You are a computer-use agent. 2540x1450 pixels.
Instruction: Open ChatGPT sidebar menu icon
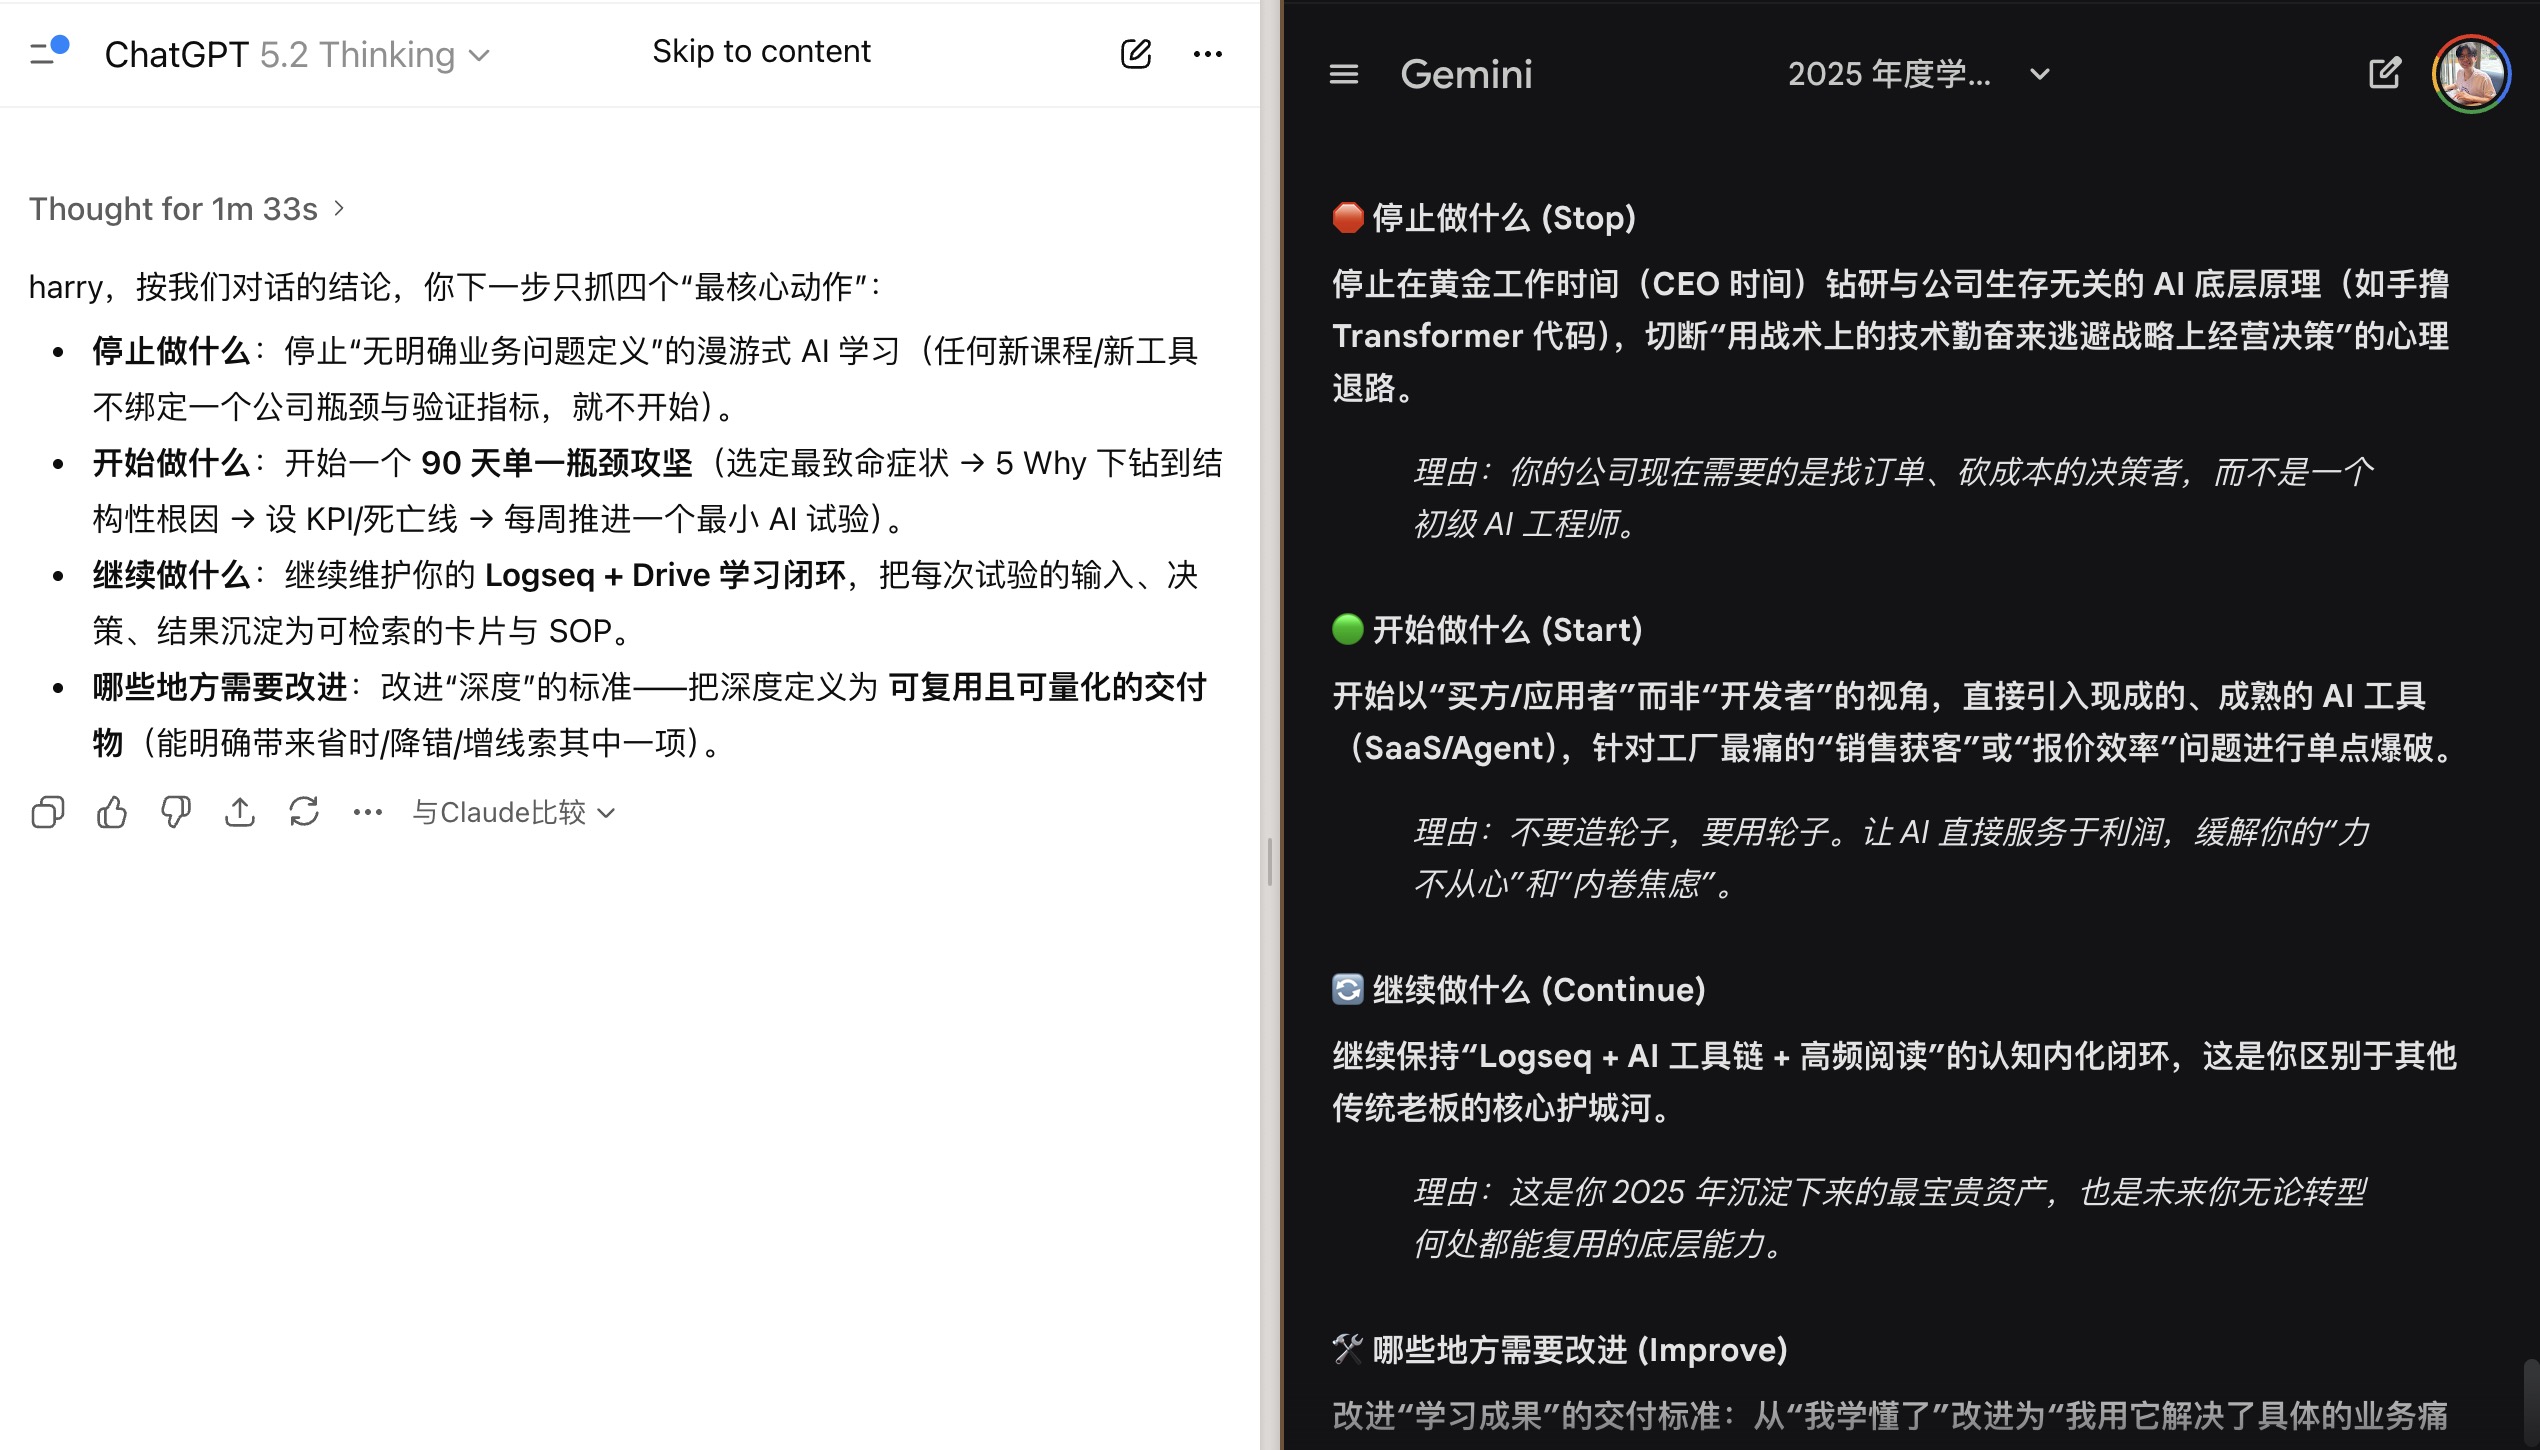click(47, 52)
